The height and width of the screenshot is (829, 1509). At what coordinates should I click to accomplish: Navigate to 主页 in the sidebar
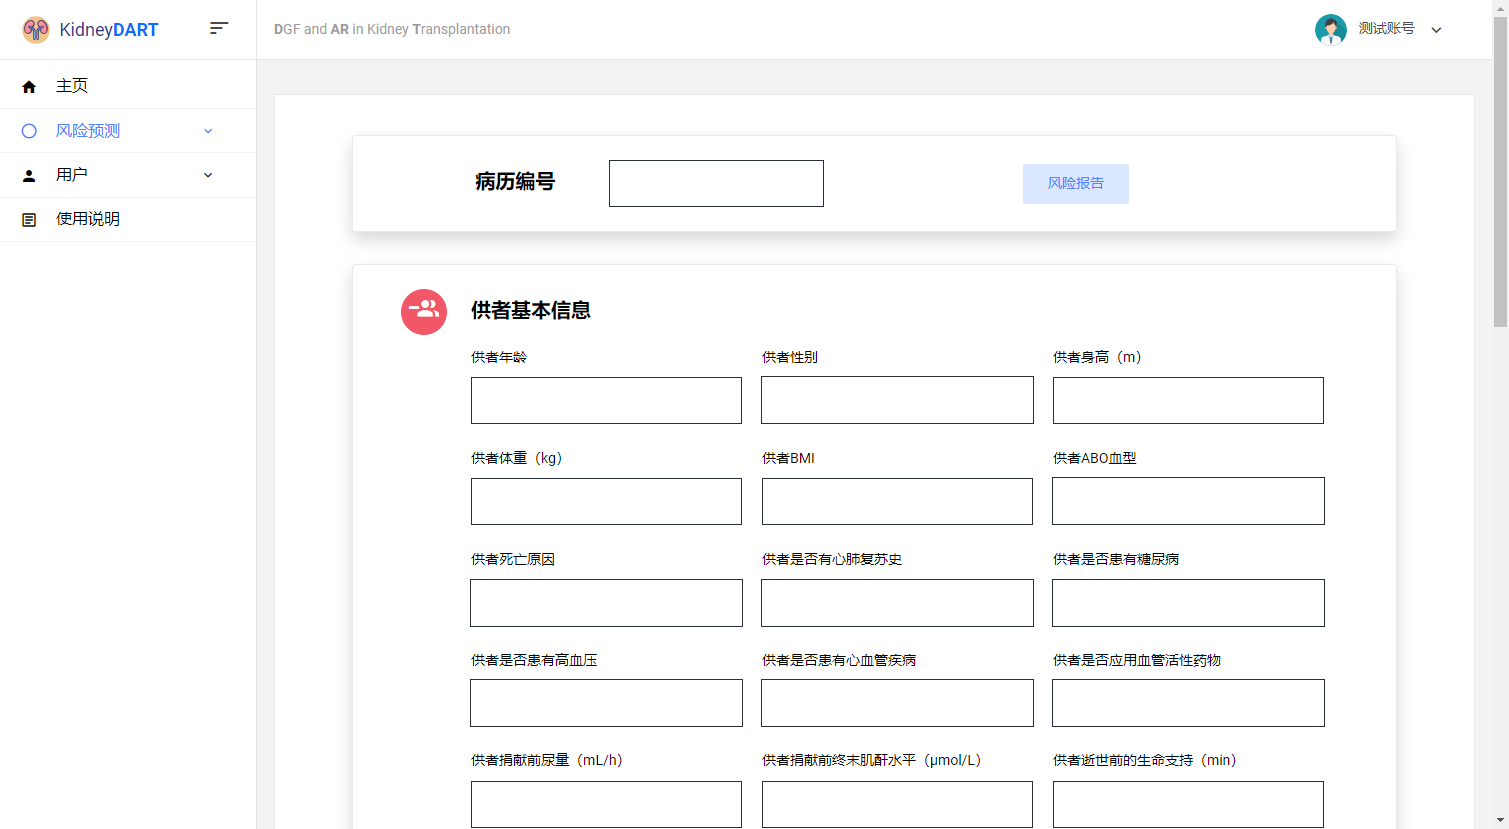[72, 86]
